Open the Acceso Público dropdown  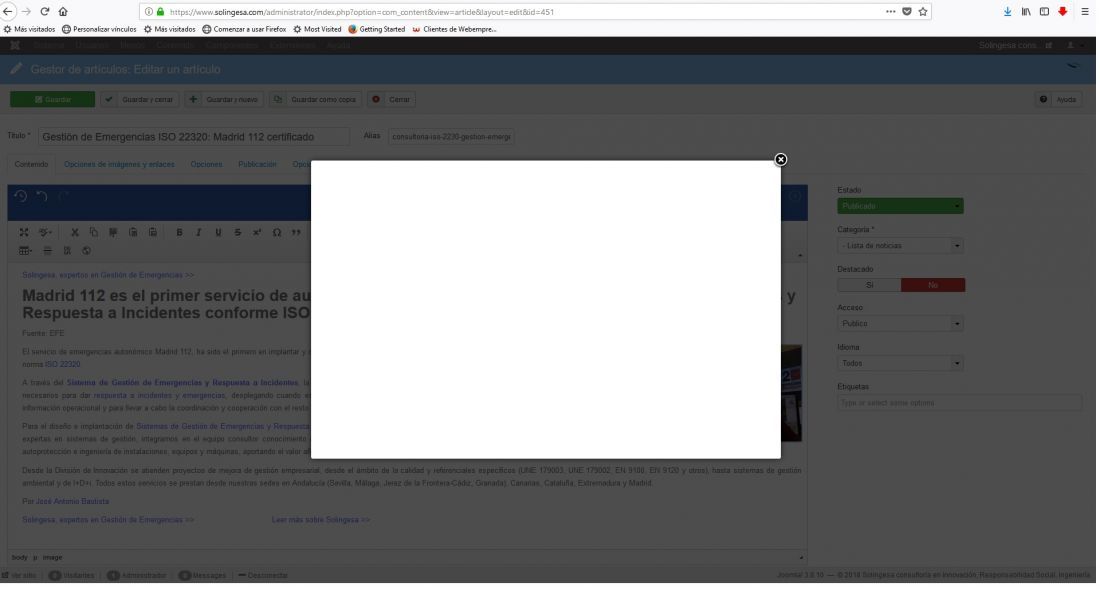point(900,323)
